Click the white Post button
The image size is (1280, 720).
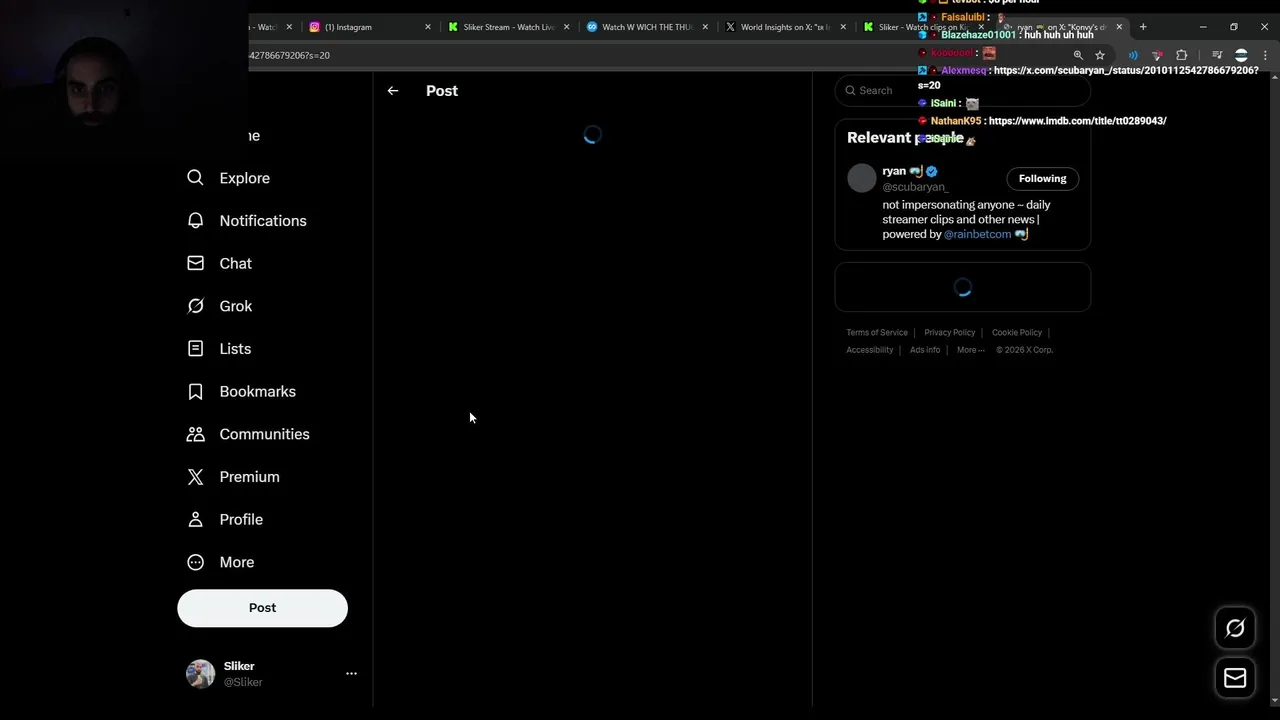(262, 608)
